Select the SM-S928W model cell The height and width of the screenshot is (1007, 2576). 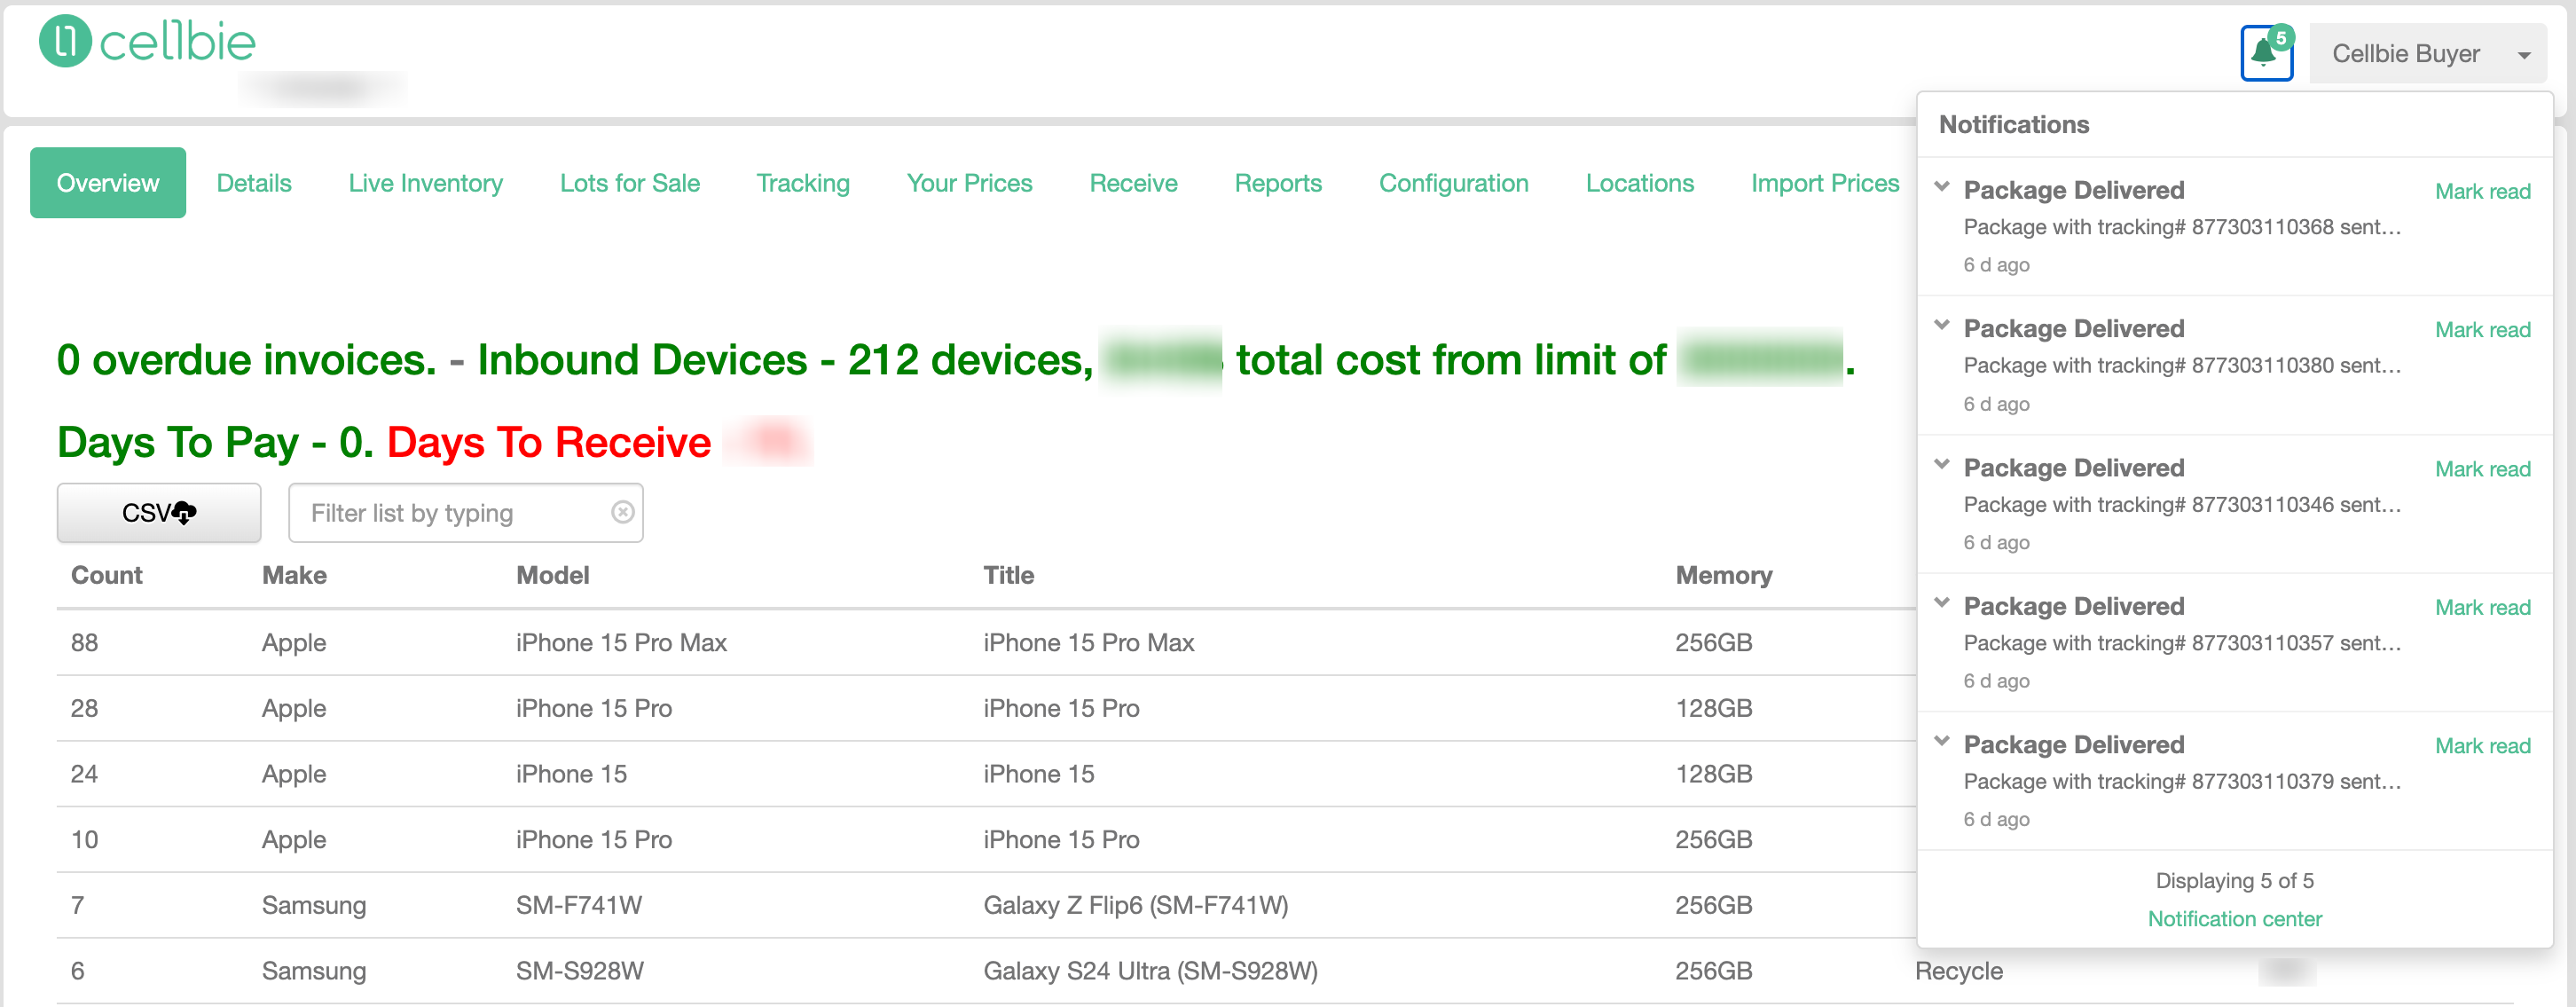(x=579, y=971)
